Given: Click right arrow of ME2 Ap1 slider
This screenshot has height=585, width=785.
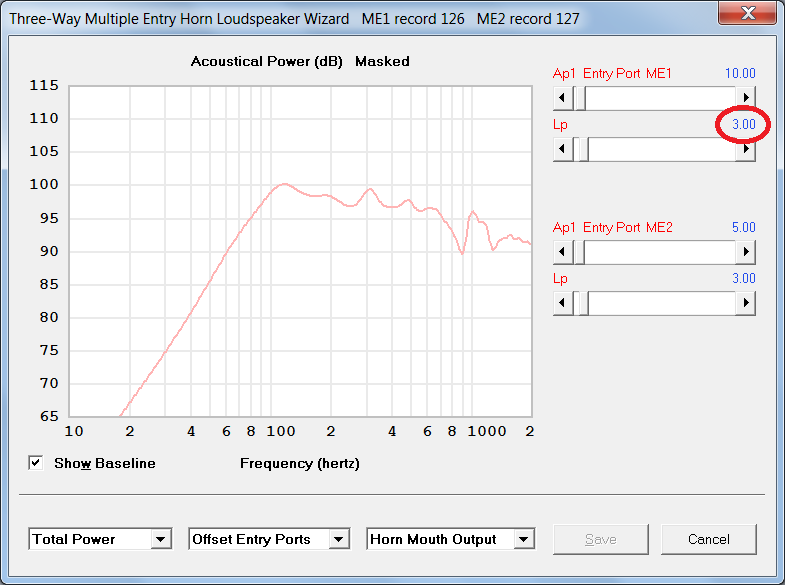Looking at the screenshot, I should (745, 252).
